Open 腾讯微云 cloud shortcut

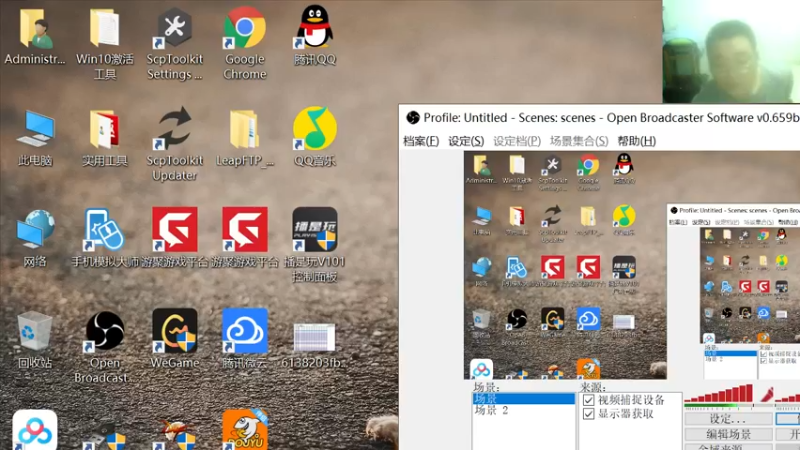tap(245, 339)
